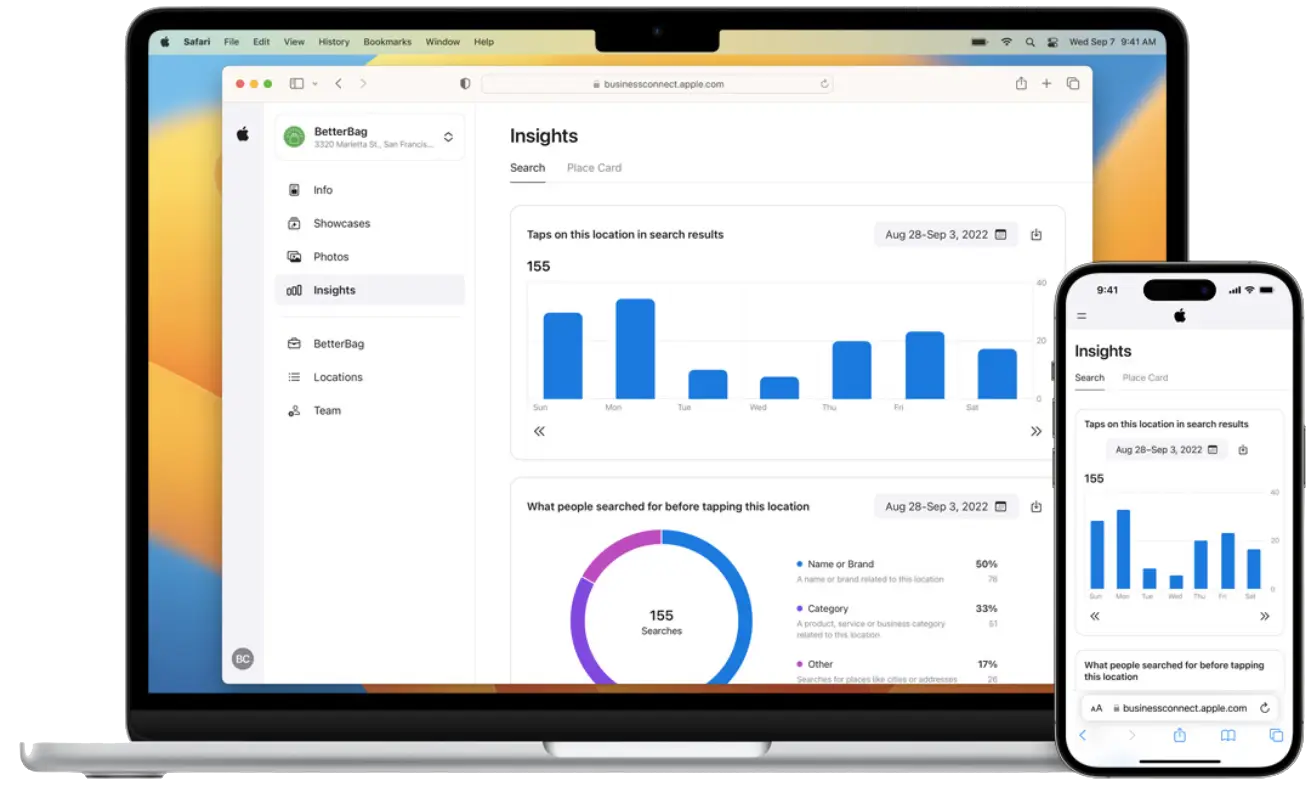Click the BC user avatar in sidebar
The width and height of the screenshot is (1316, 788).
tap(242, 658)
